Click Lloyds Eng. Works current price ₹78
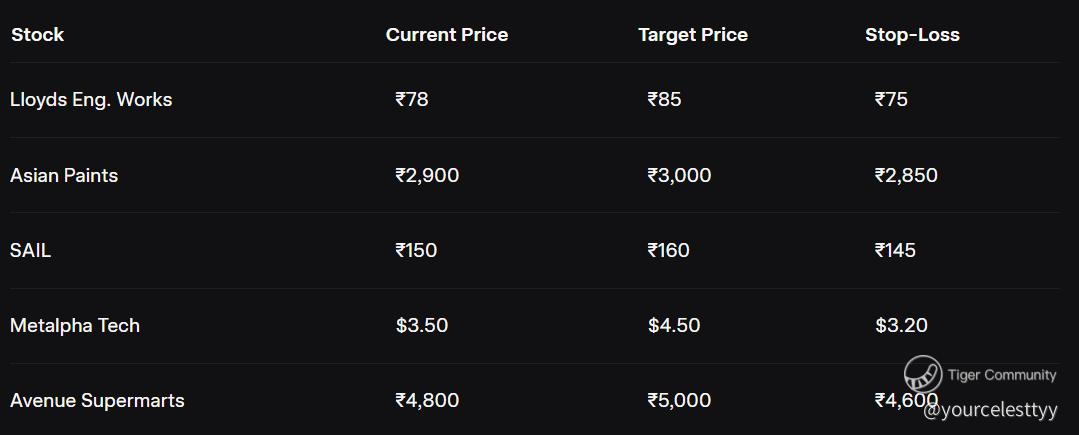 (412, 100)
